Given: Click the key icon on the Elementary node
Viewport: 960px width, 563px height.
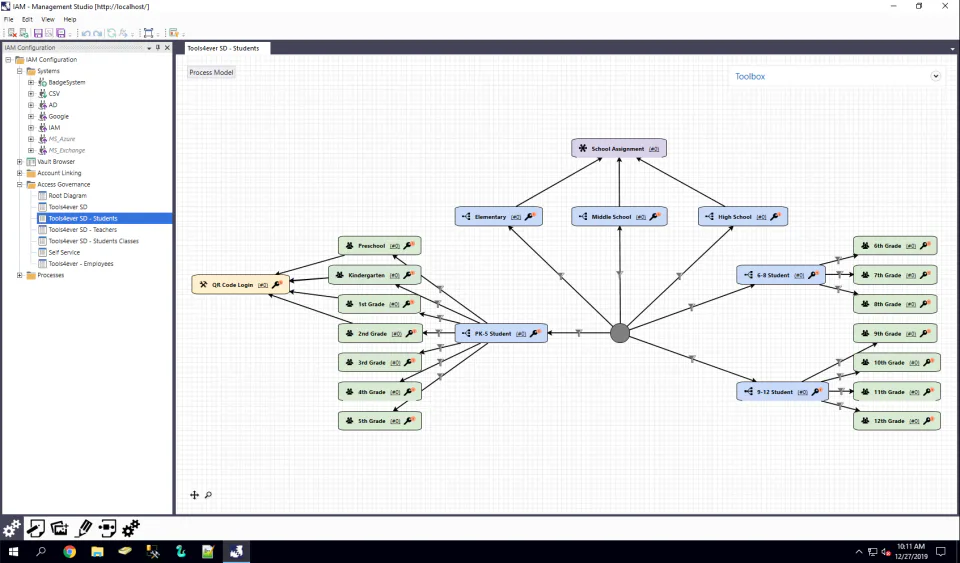Looking at the screenshot, I should click(x=530, y=216).
